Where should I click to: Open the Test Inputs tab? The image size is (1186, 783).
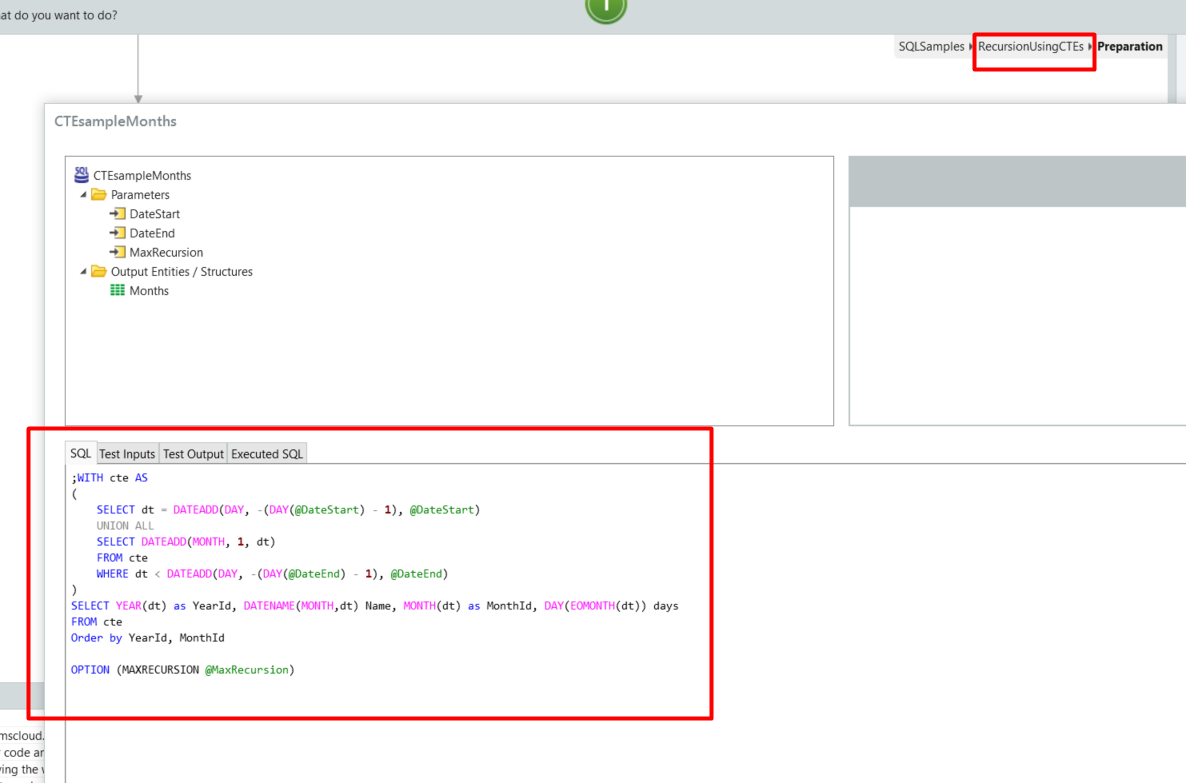127,454
